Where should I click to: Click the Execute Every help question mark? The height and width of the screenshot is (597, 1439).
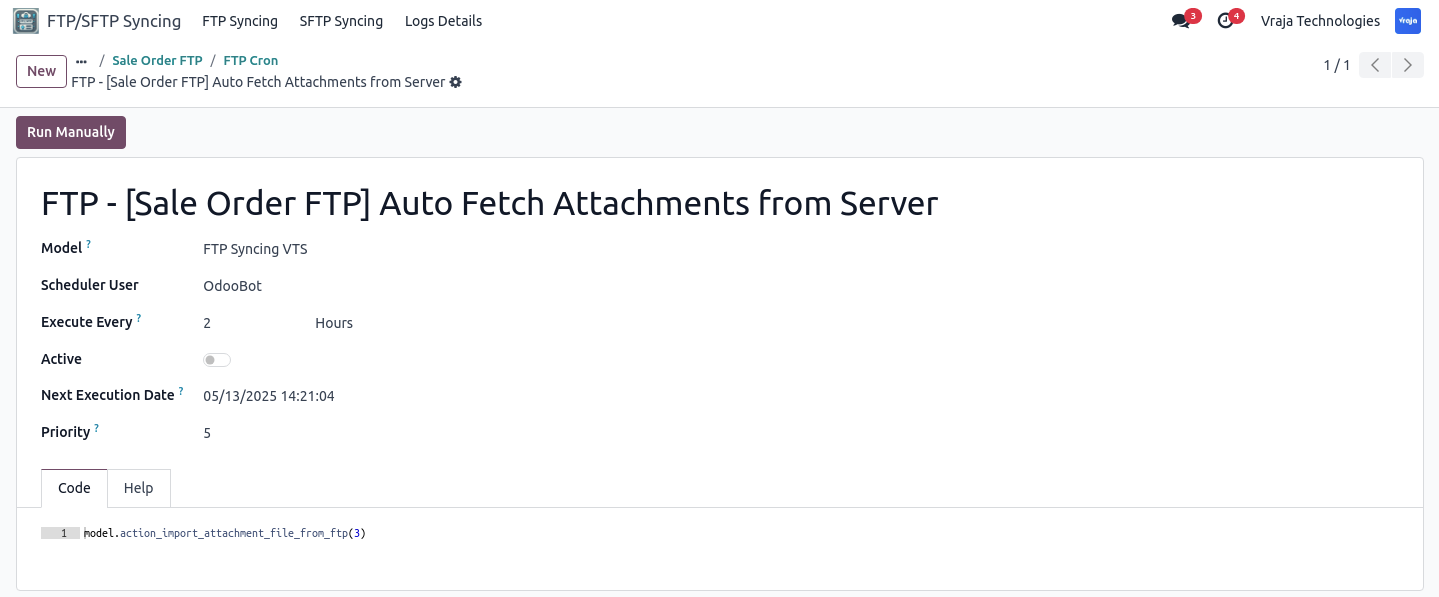click(x=139, y=318)
